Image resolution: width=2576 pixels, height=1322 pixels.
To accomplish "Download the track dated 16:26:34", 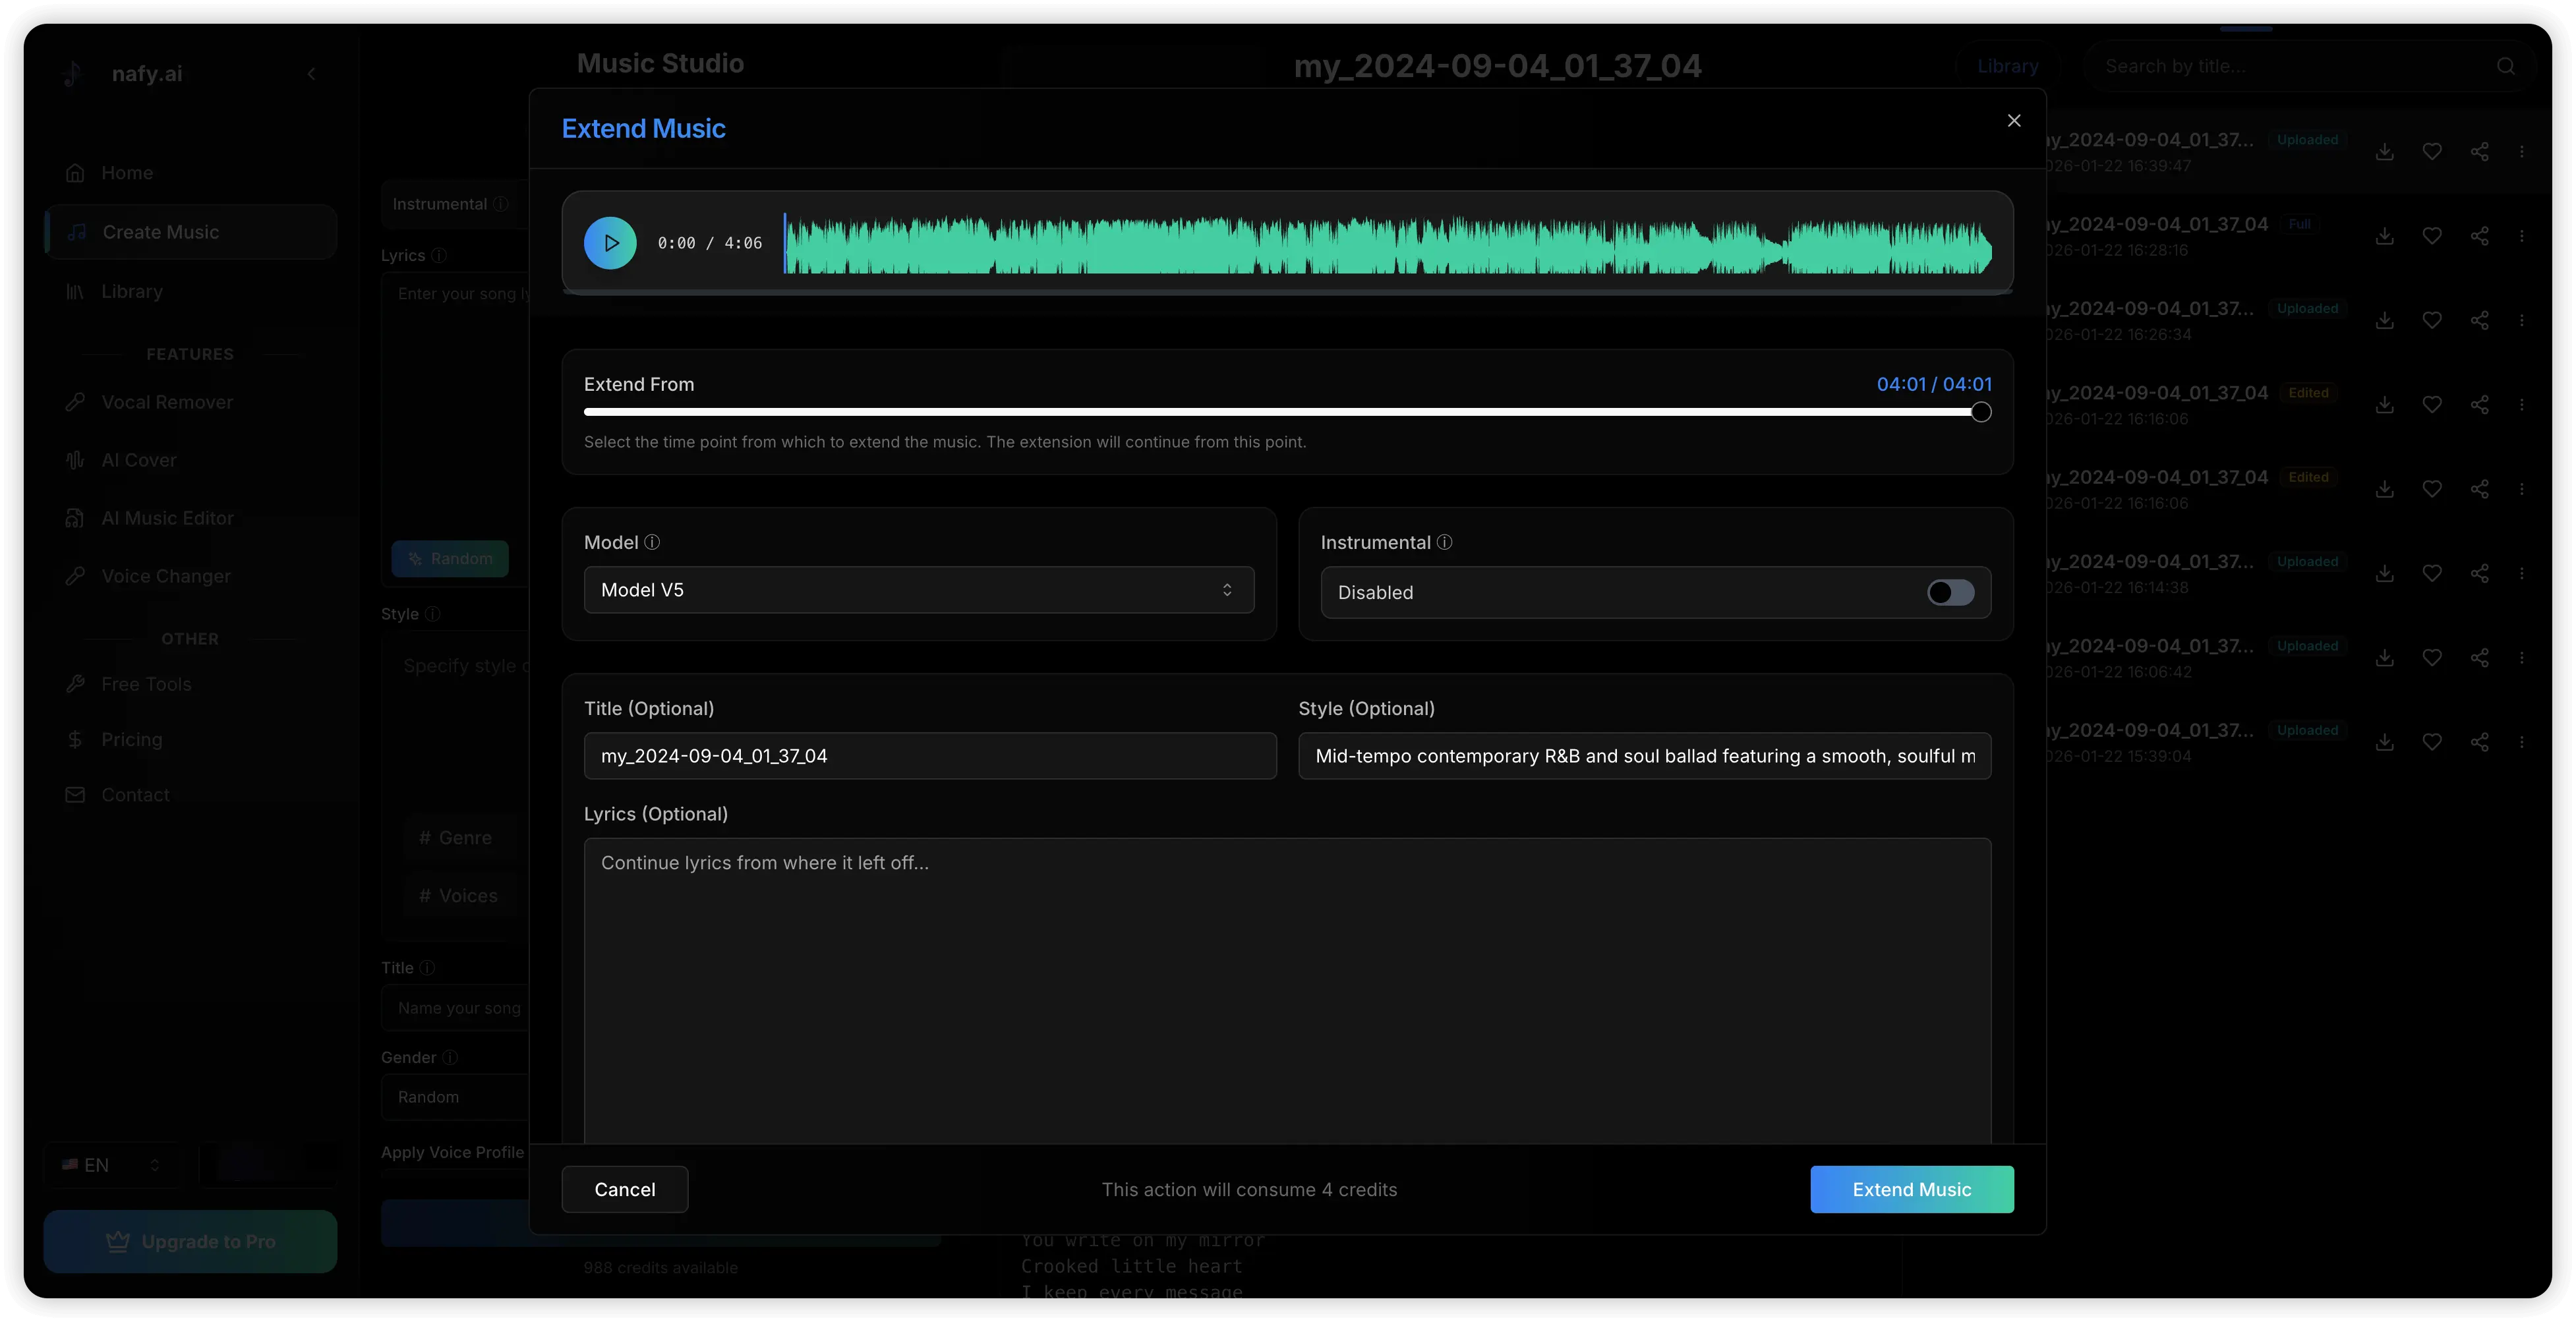I will tap(2385, 320).
